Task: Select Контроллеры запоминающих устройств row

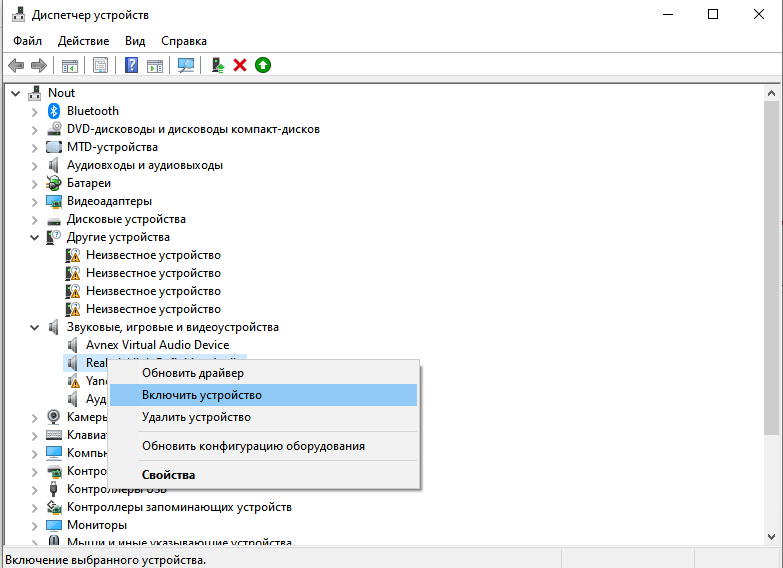Action: 179,507
